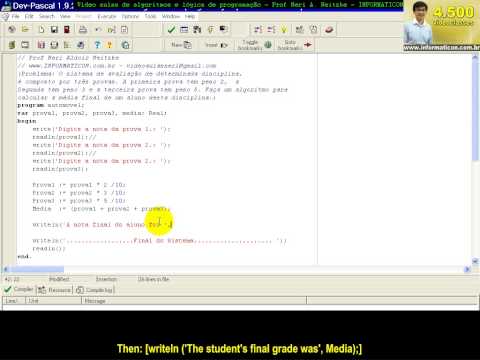Click the printer icon
The width and height of the screenshot is (480, 360).
click(x=83, y=30)
